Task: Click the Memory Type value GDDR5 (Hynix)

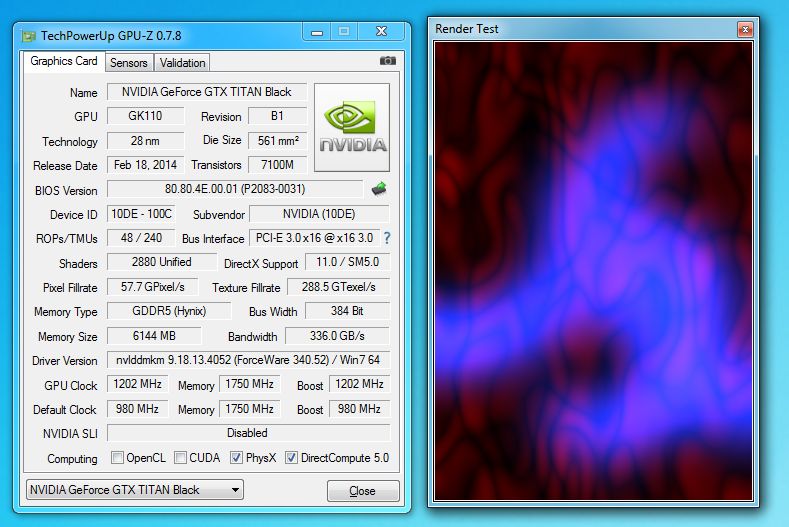Action: tap(169, 311)
